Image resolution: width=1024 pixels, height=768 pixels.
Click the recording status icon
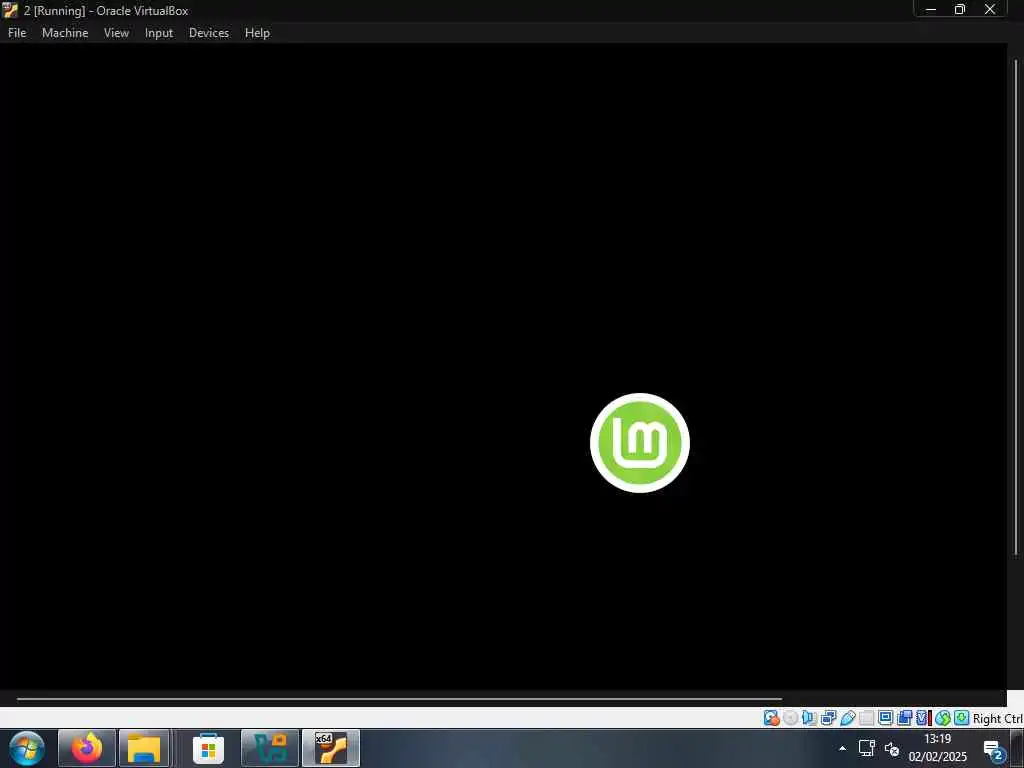[x=904, y=718]
